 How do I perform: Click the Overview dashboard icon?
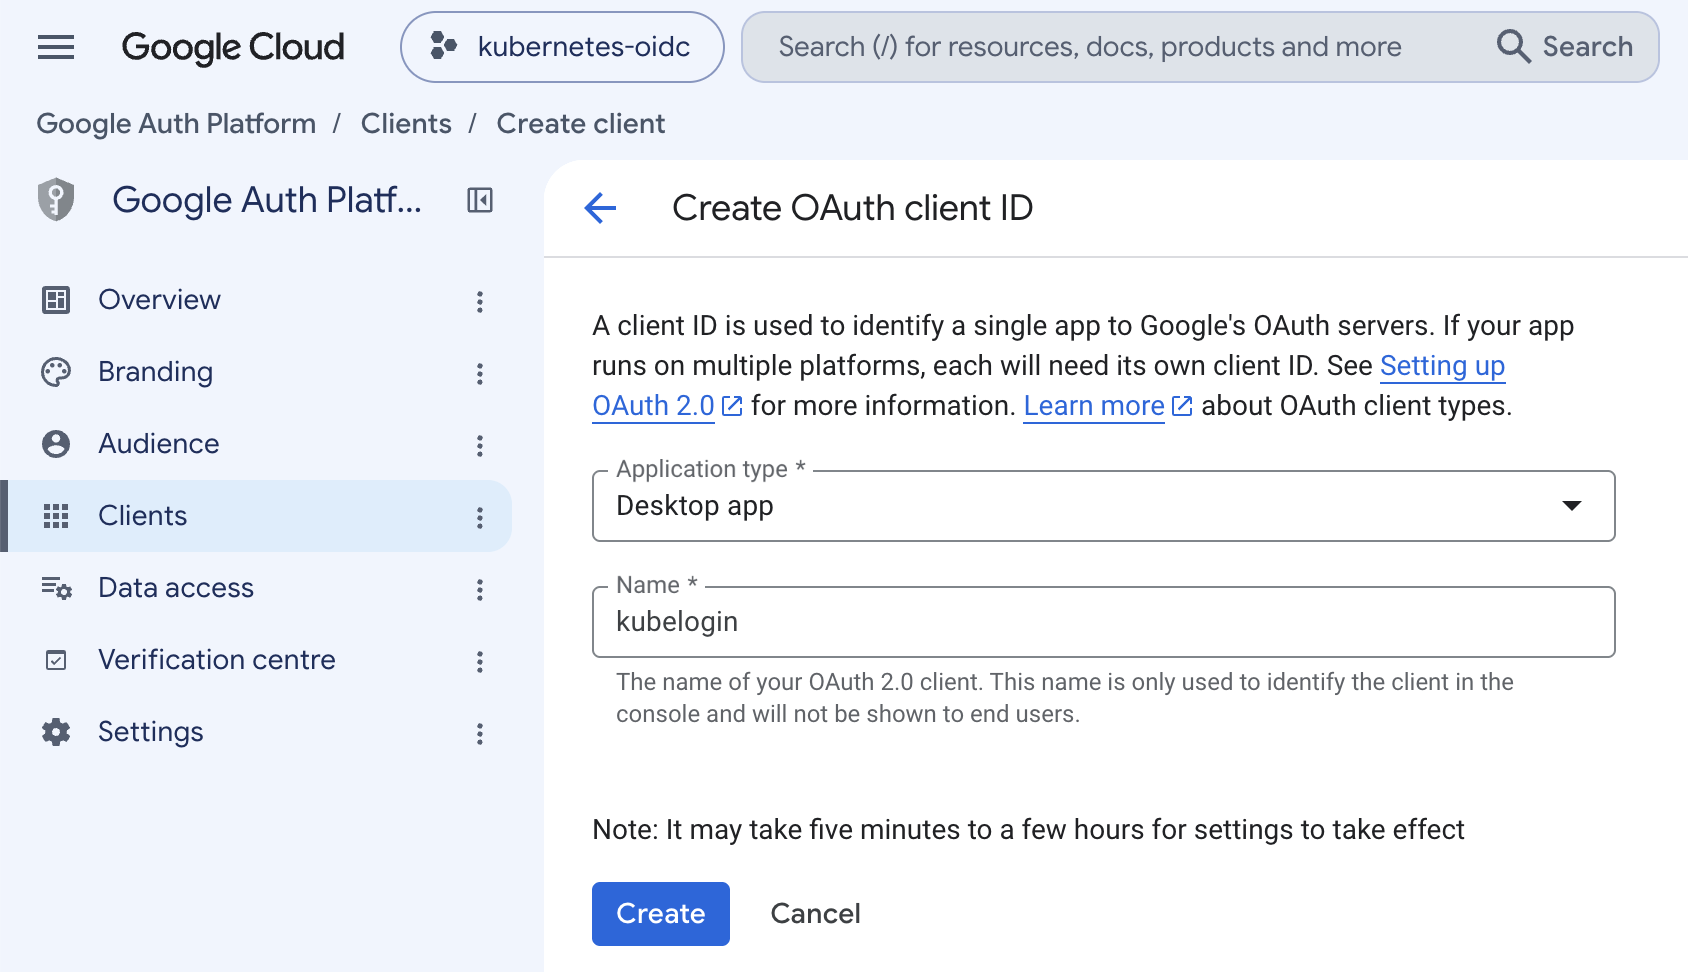[x=56, y=300]
